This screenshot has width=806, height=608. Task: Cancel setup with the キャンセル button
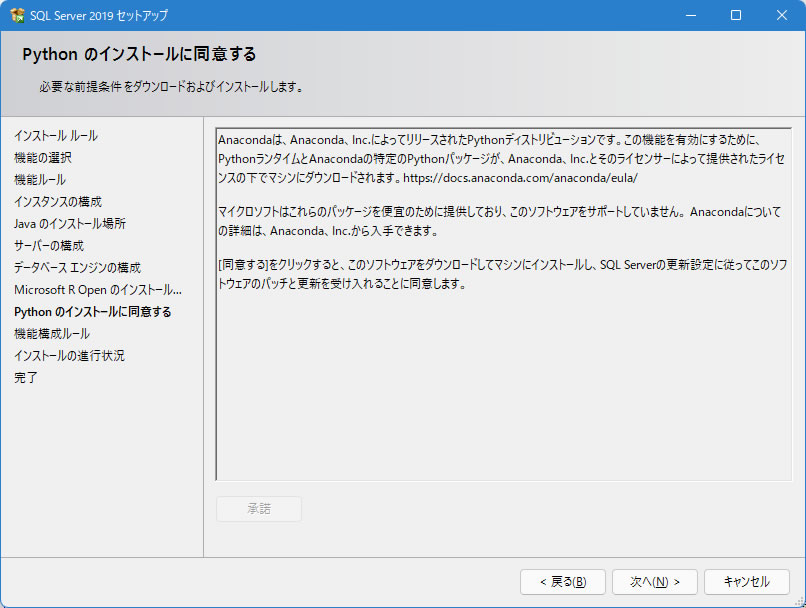pyautogui.click(x=746, y=582)
